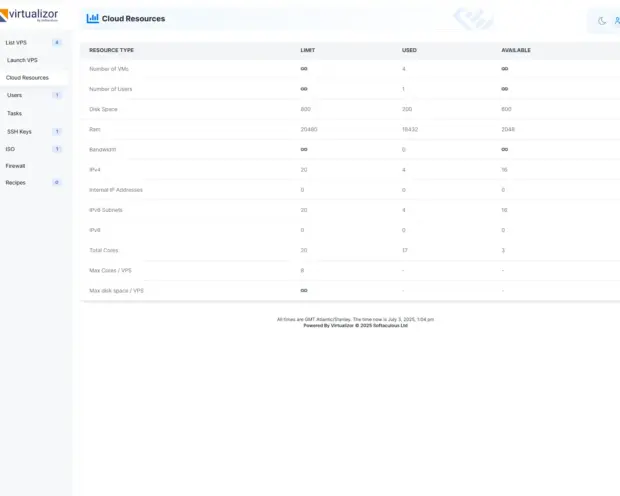
Task: Select the IPv4 row label
Action: pyautogui.click(x=95, y=170)
